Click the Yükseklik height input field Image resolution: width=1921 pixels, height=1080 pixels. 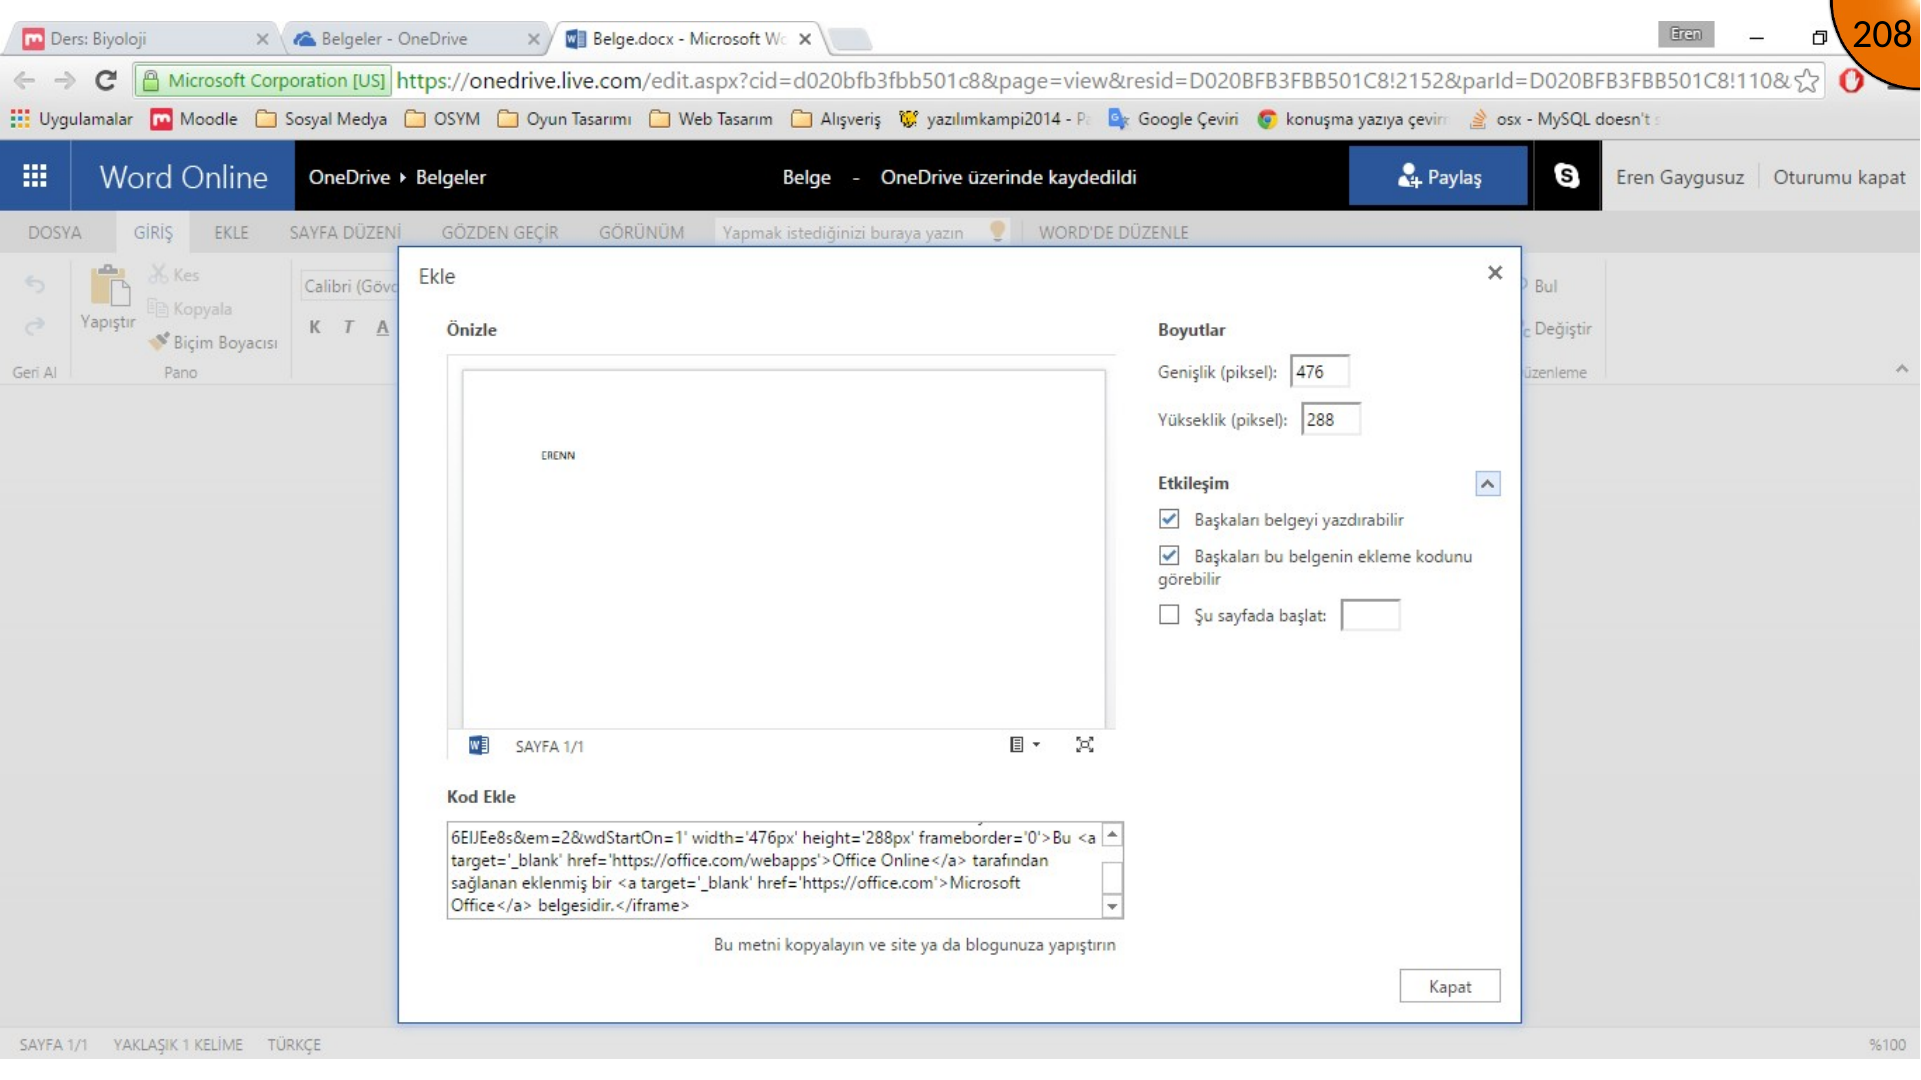point(1330,419)
